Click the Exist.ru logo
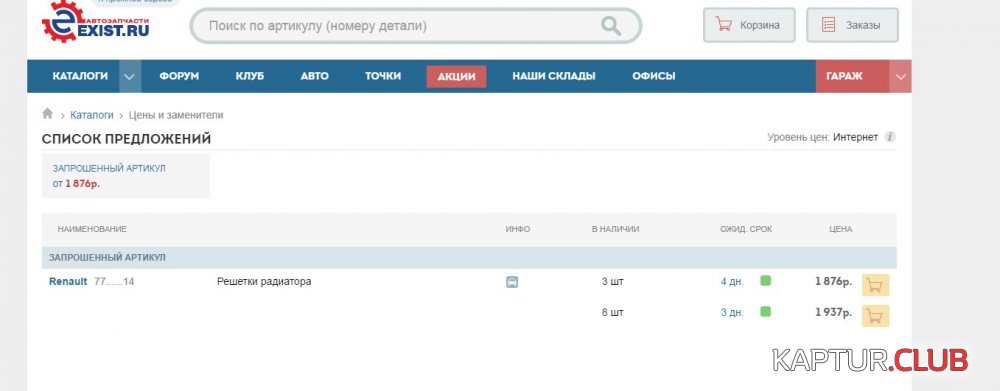 pos(96,22)
